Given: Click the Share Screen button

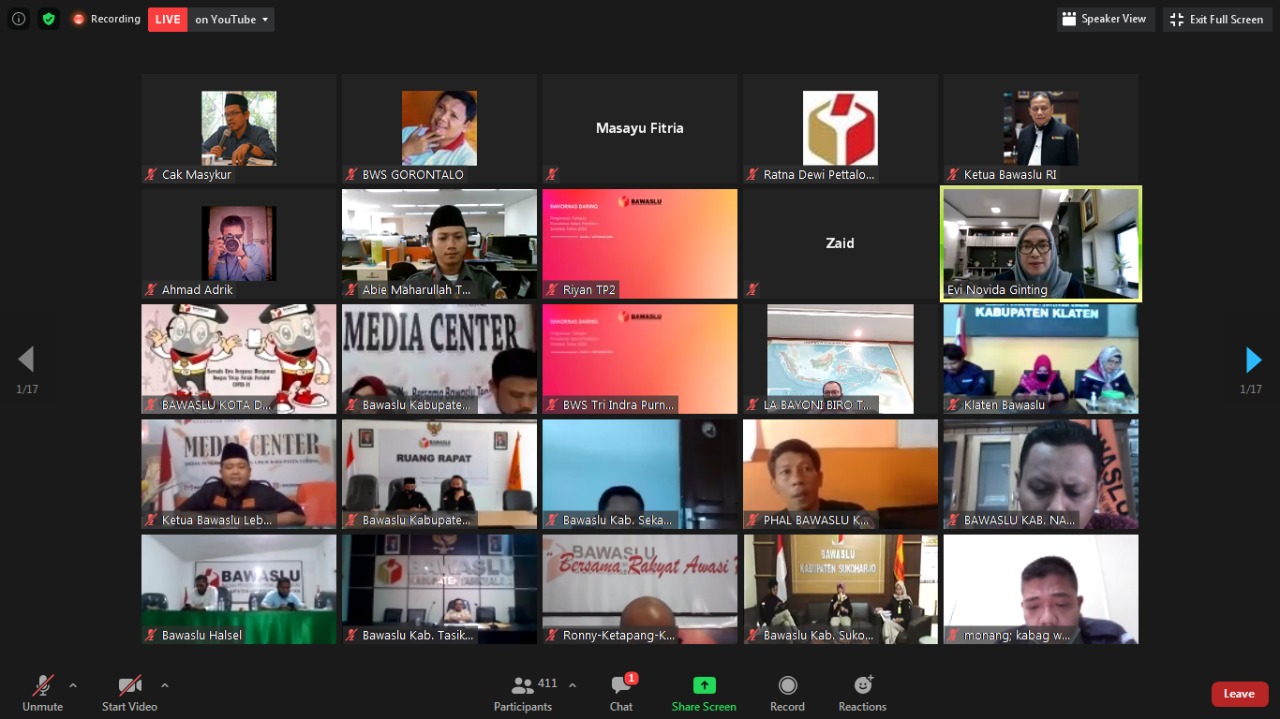Looking at the screenshot, I should point(704,694).
